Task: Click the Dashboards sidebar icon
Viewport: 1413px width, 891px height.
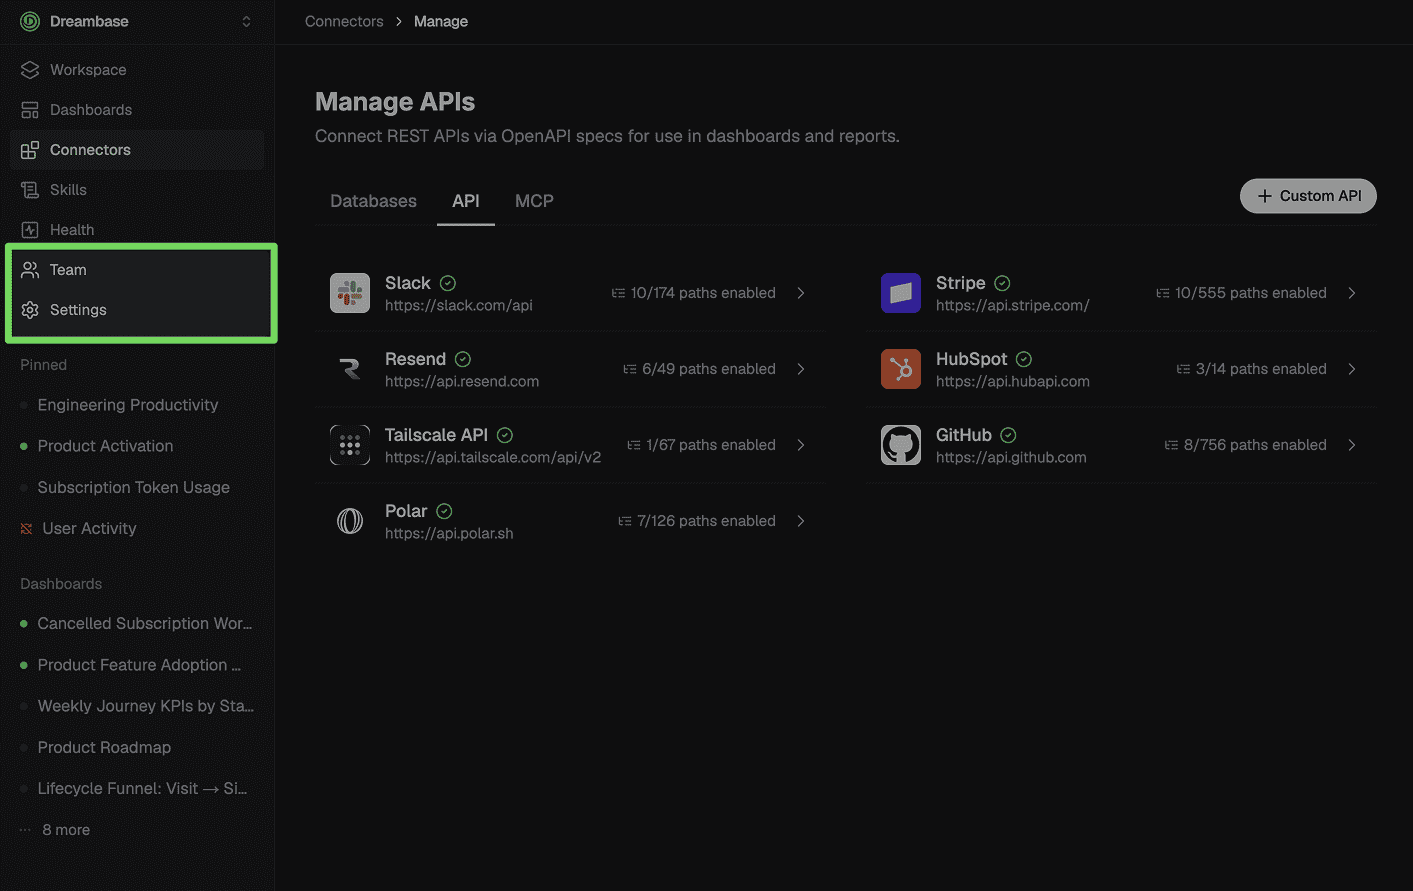Action: point(30,110)
